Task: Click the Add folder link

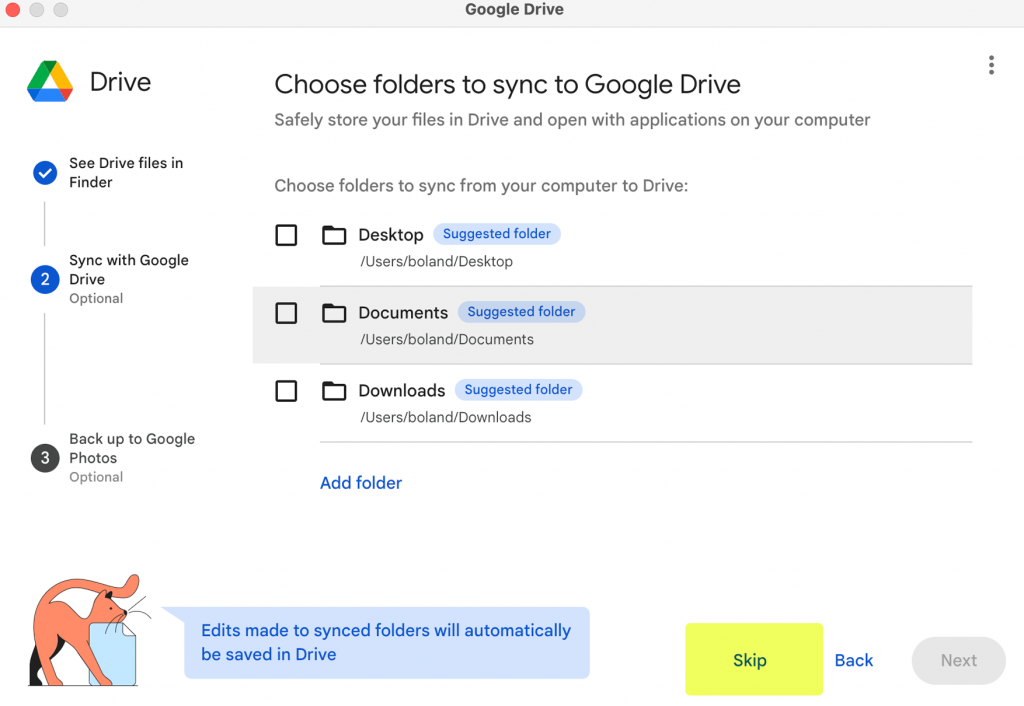Action: pyautogui.click(x=361, y=483)
